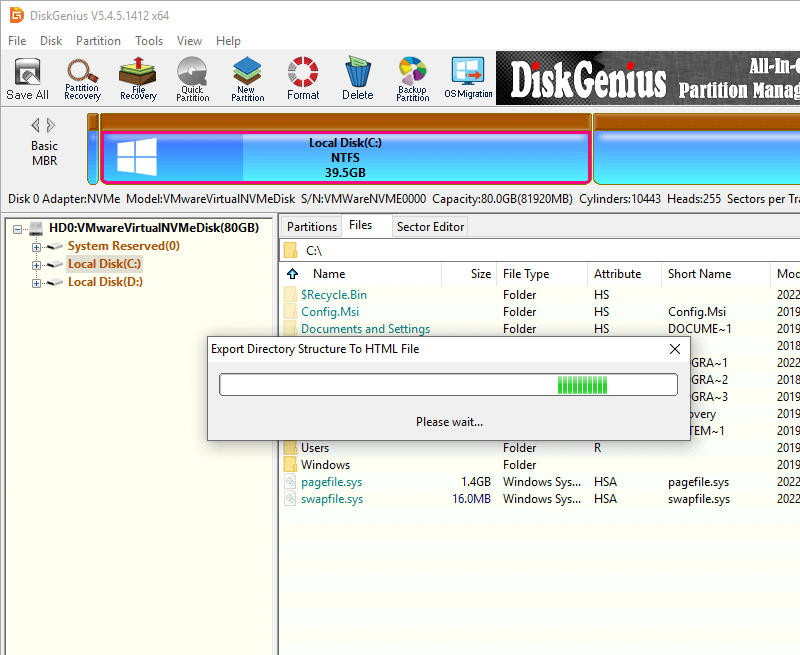Sort files by the Name column
The height and width of the screenshot is (655, 800).
pos(329,274)
